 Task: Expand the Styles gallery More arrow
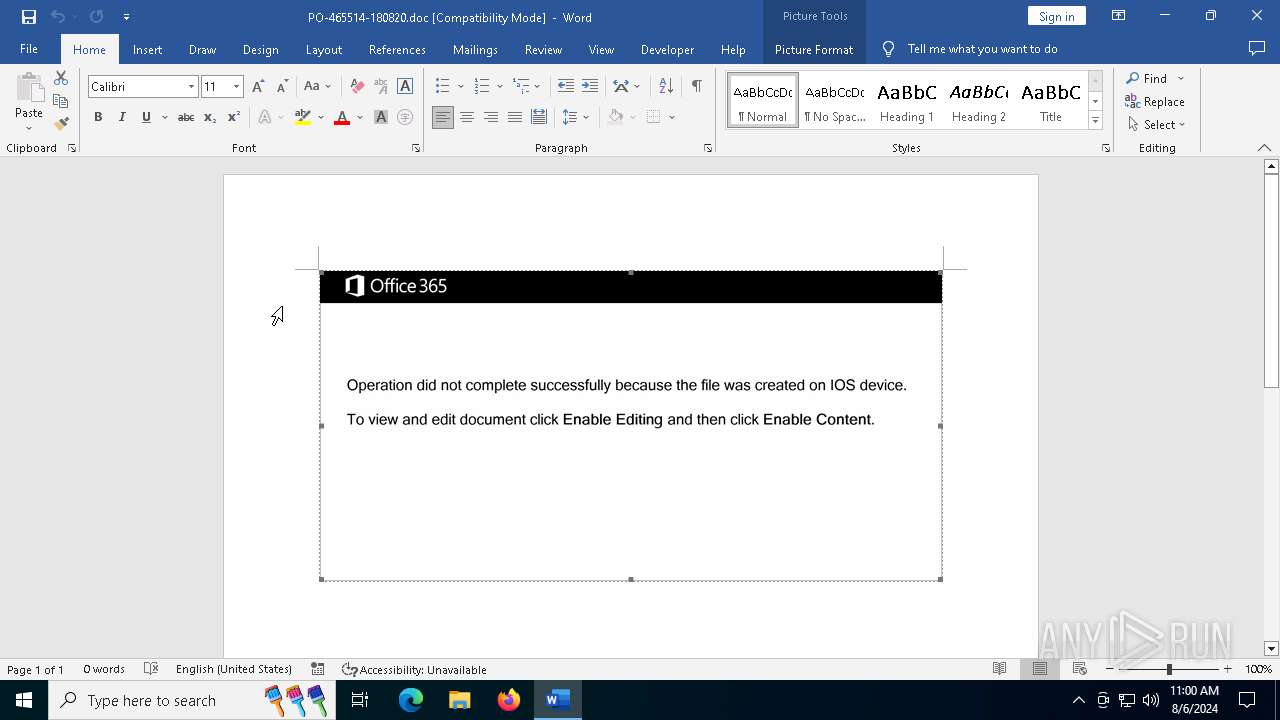pos(1095,121)
